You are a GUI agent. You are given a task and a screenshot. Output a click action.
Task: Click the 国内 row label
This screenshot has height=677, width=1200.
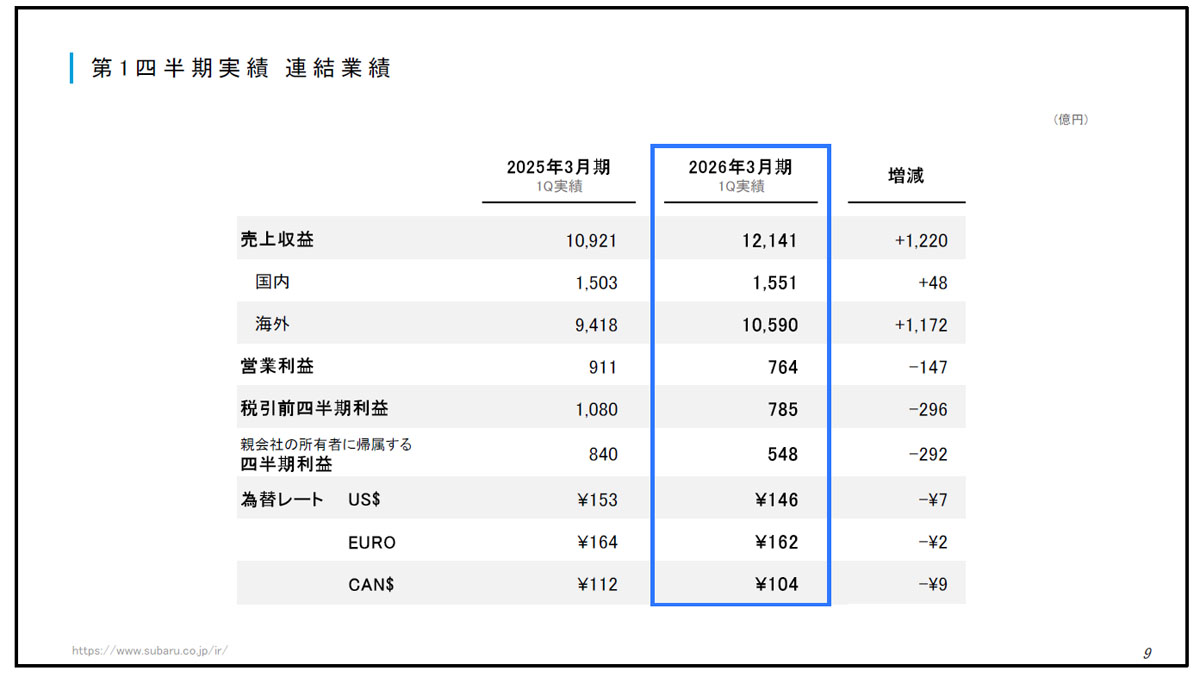click(x=272, y=282)
